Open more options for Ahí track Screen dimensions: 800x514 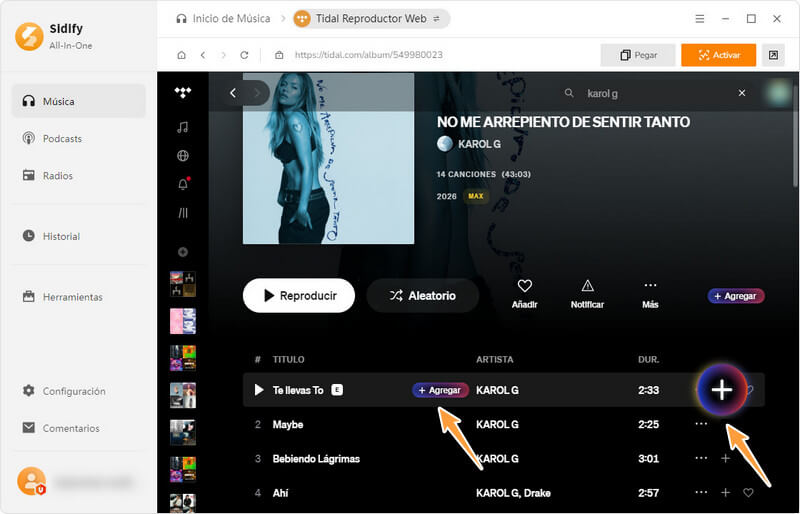point(701,493)
